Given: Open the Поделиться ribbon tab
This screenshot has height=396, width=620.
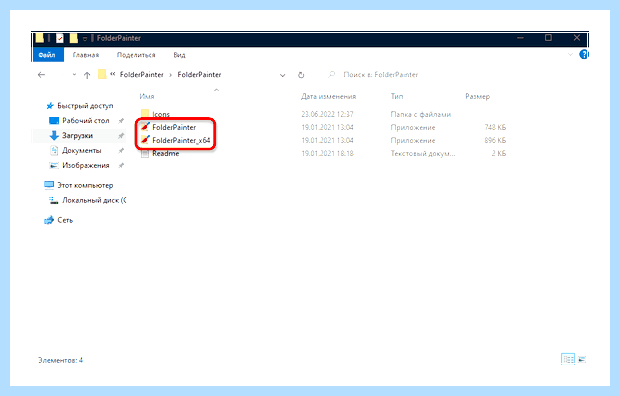Looking at the screenshot, I should tap(136, 55).
